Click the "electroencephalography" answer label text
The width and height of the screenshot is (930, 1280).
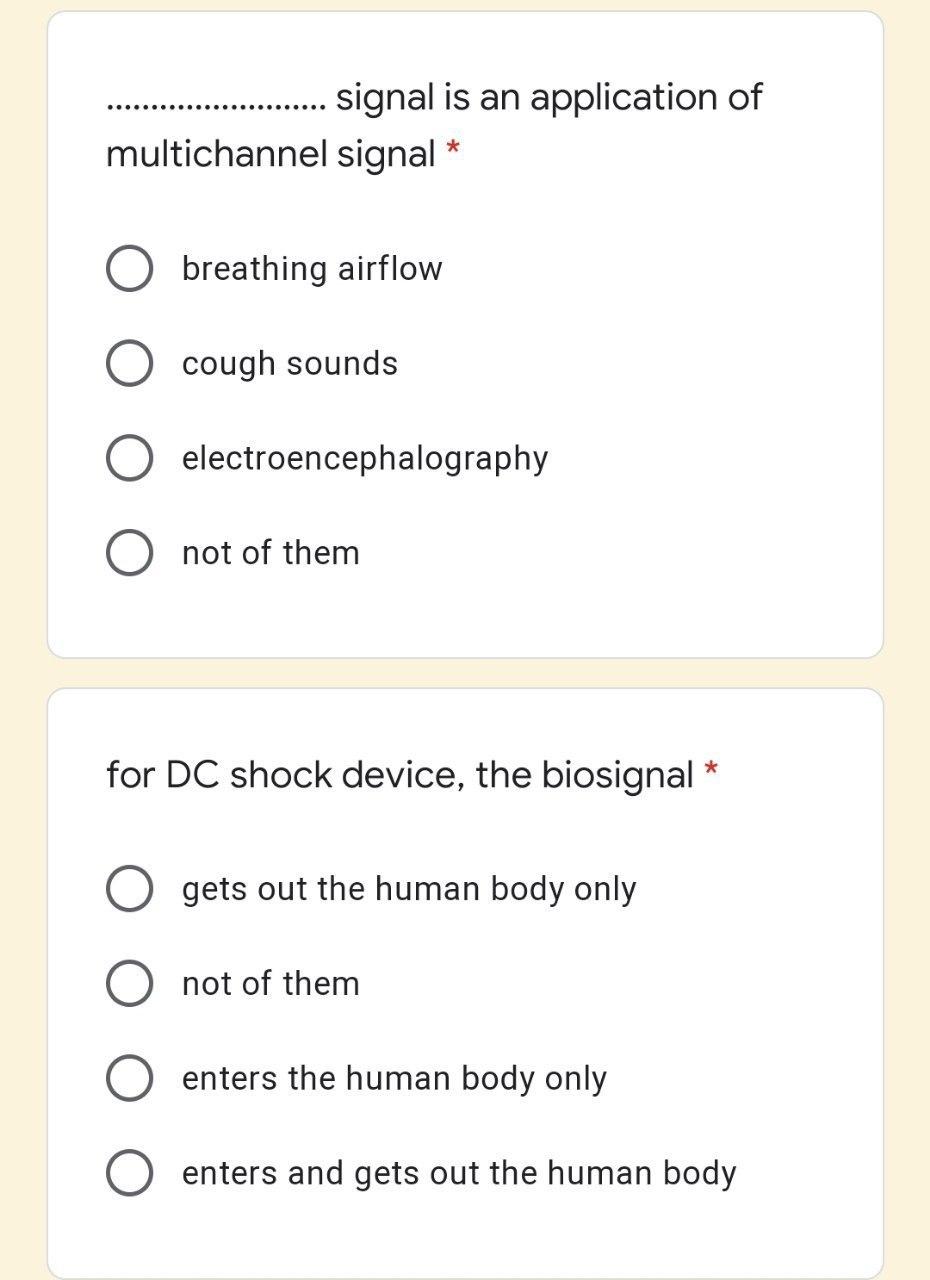[365, 459]
